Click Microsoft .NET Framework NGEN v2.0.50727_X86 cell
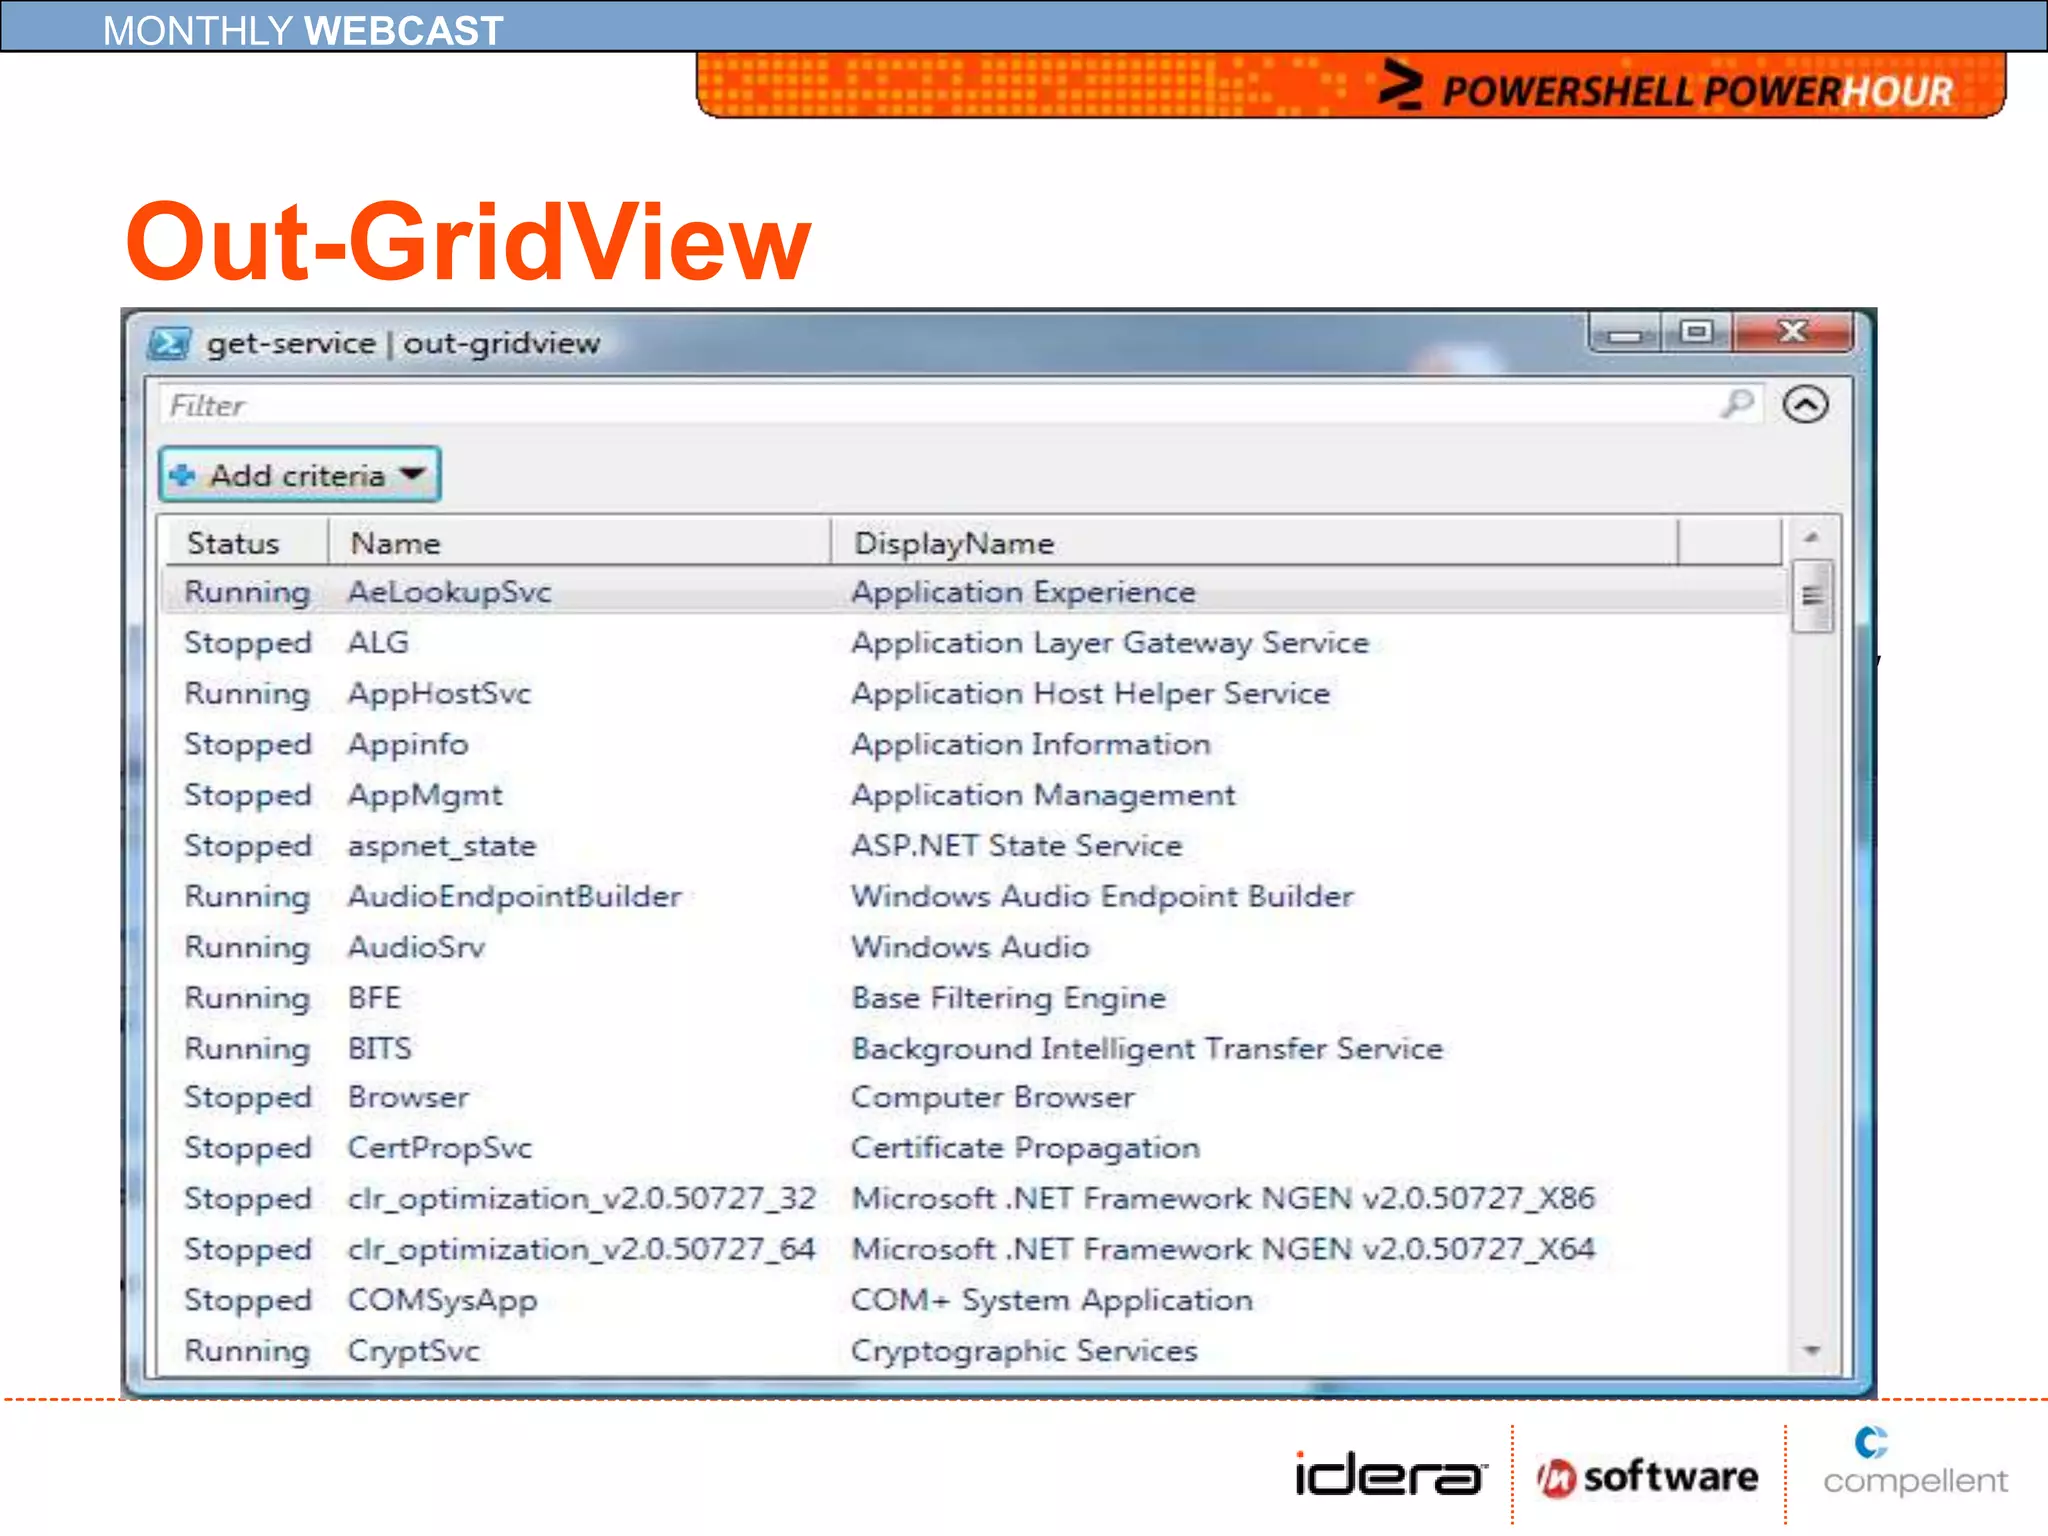2048x1536 pixels. click(1223, 1198)
